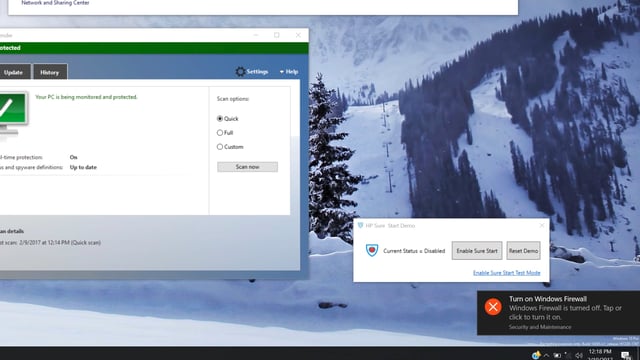The width and height of the screenshot is (640, 360).
Task: Click 'Your PC is being monitored and protected.' text
Action: tap(86, 97)
